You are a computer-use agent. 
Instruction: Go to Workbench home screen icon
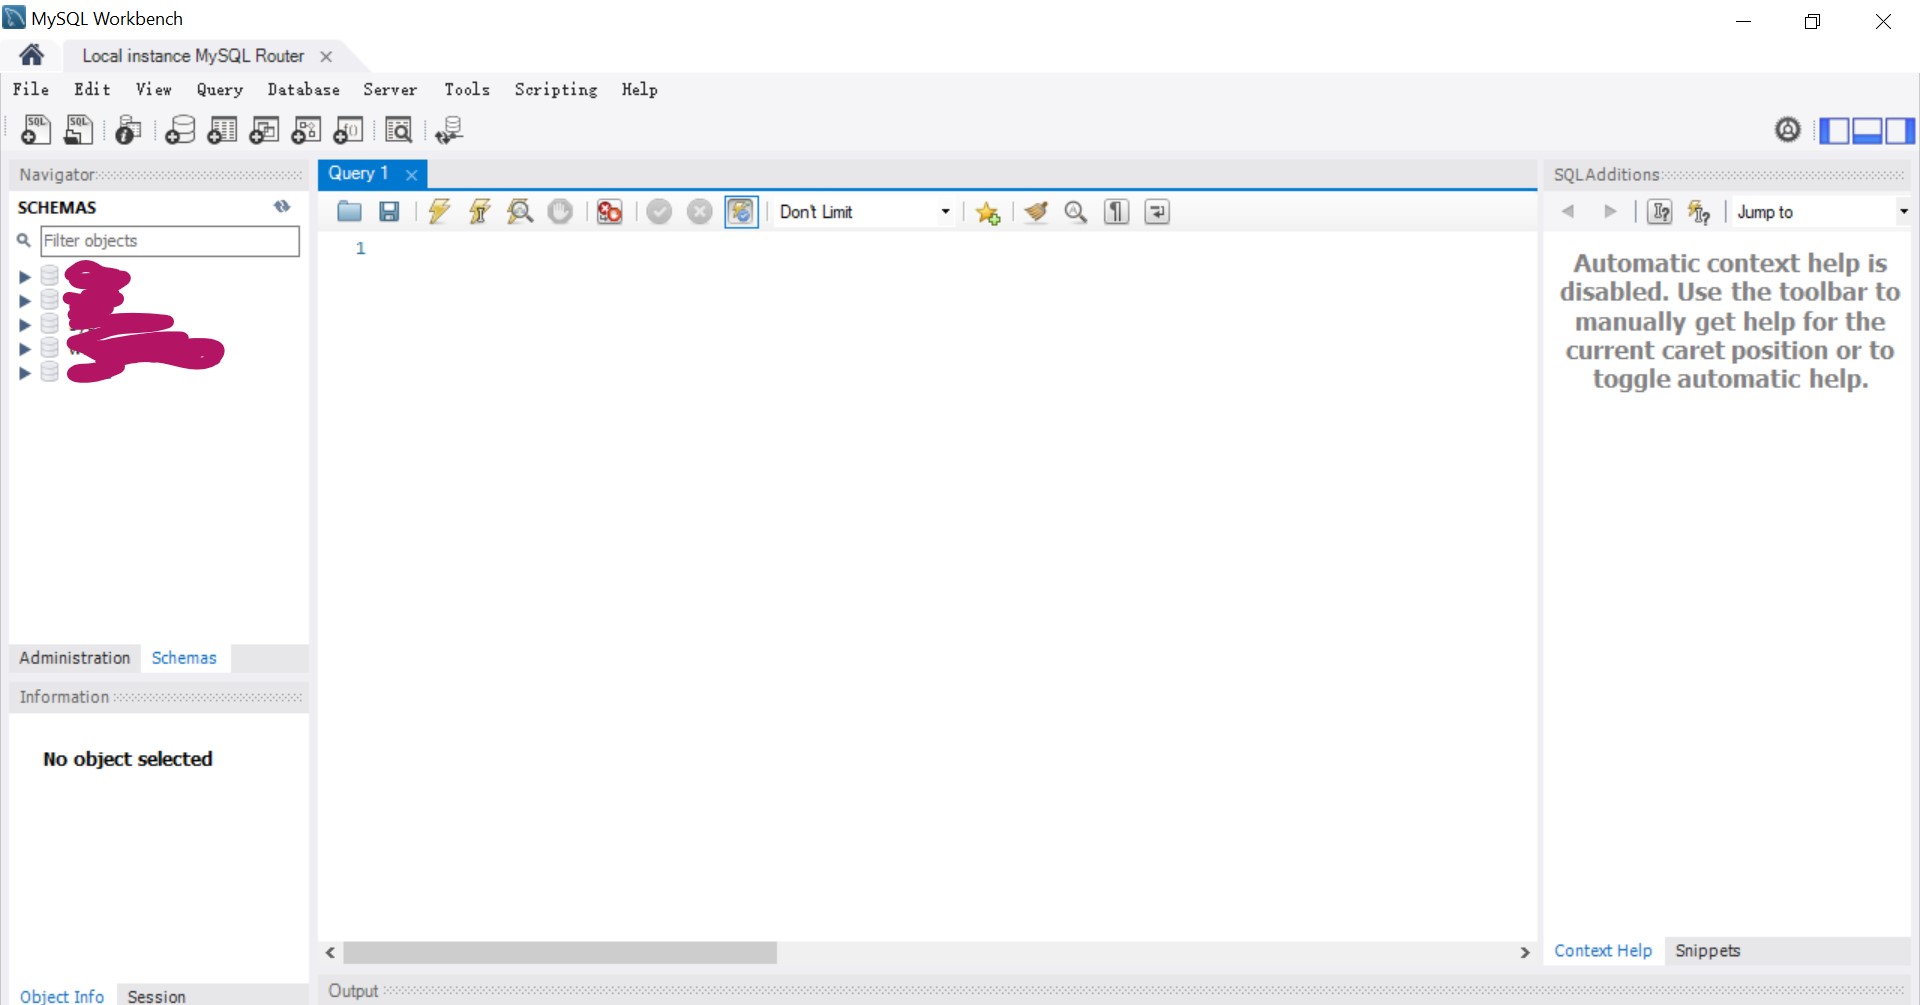coord(31,55)
